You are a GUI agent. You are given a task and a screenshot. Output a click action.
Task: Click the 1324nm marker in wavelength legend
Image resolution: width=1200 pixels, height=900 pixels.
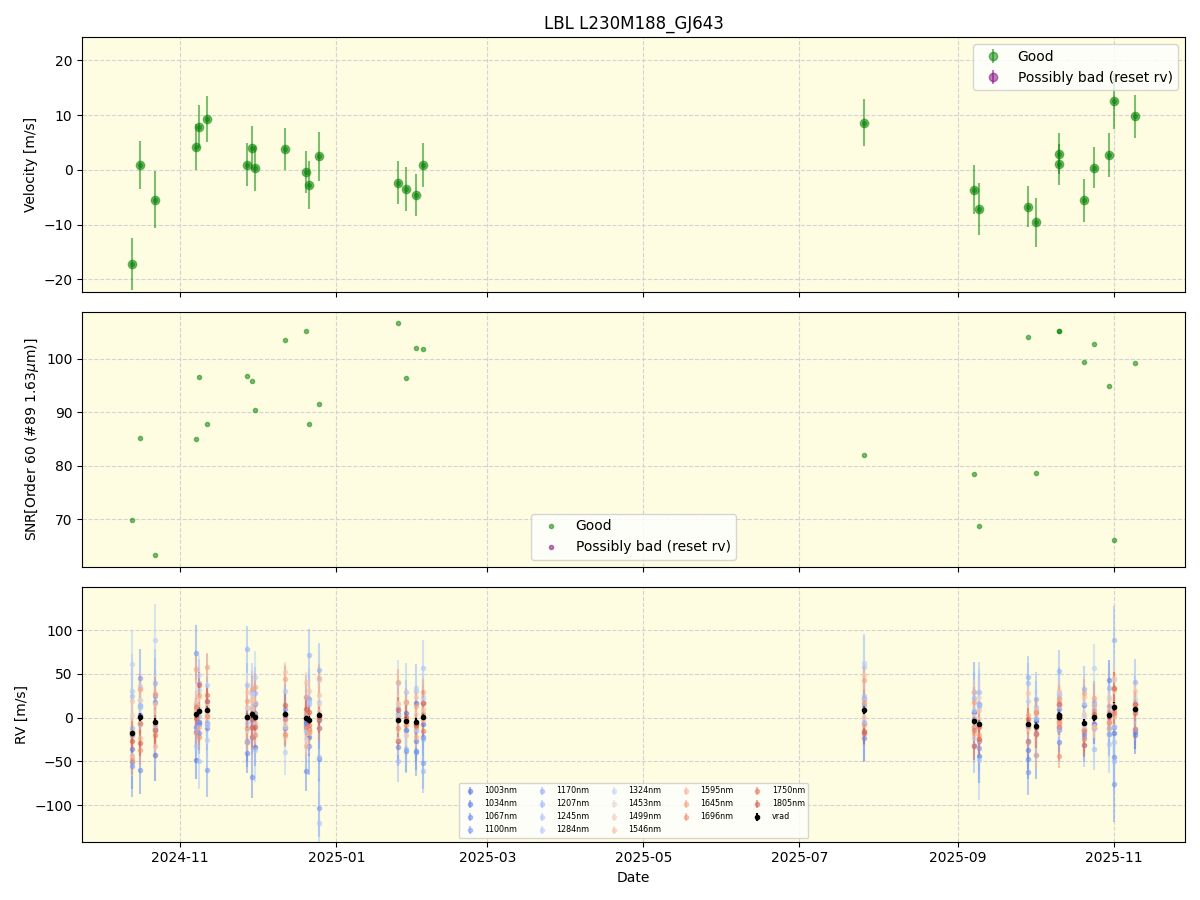[614, 791]
